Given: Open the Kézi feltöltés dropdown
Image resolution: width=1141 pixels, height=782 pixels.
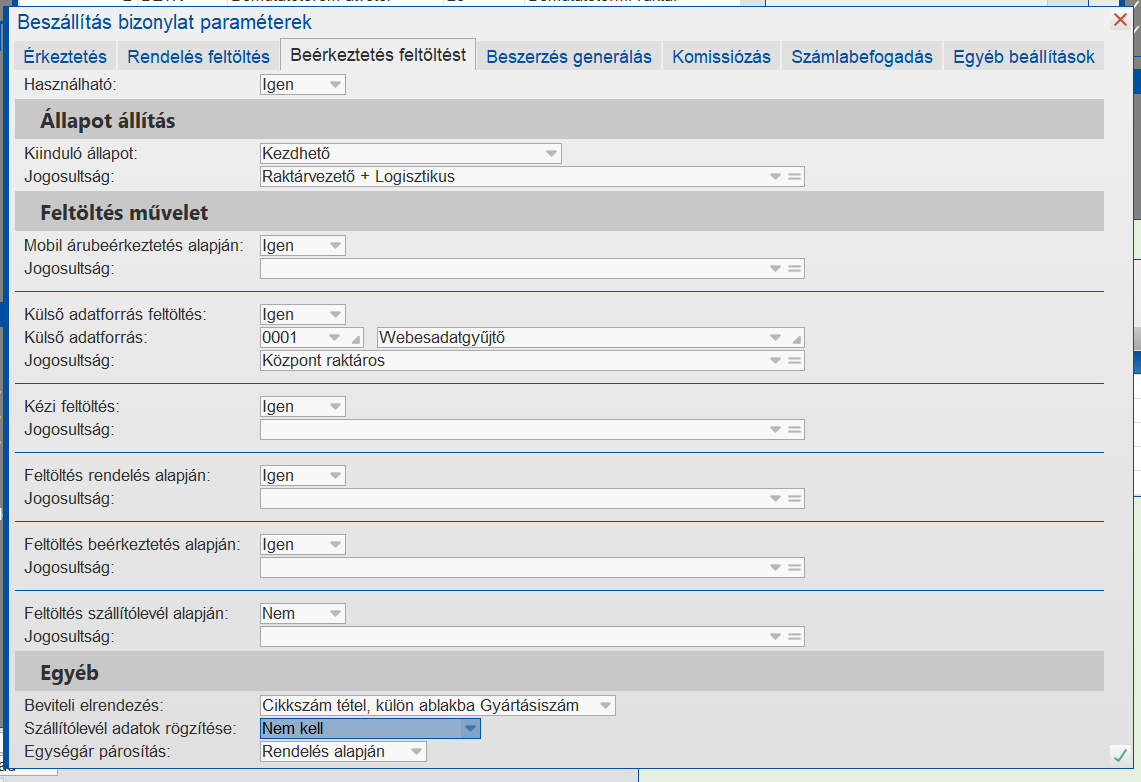Looking at the screenshot, I should point(335,407).
